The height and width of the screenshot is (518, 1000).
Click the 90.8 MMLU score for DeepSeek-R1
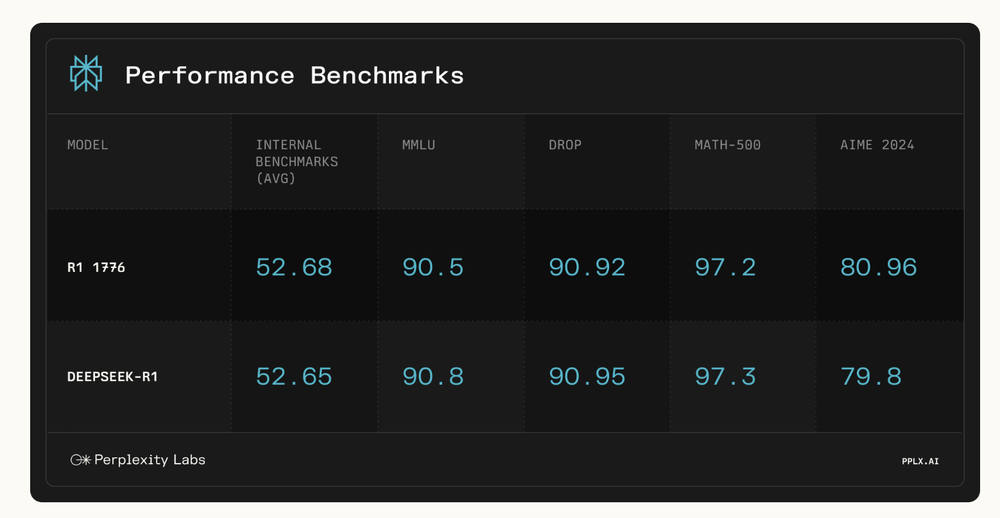pos(433,376)
